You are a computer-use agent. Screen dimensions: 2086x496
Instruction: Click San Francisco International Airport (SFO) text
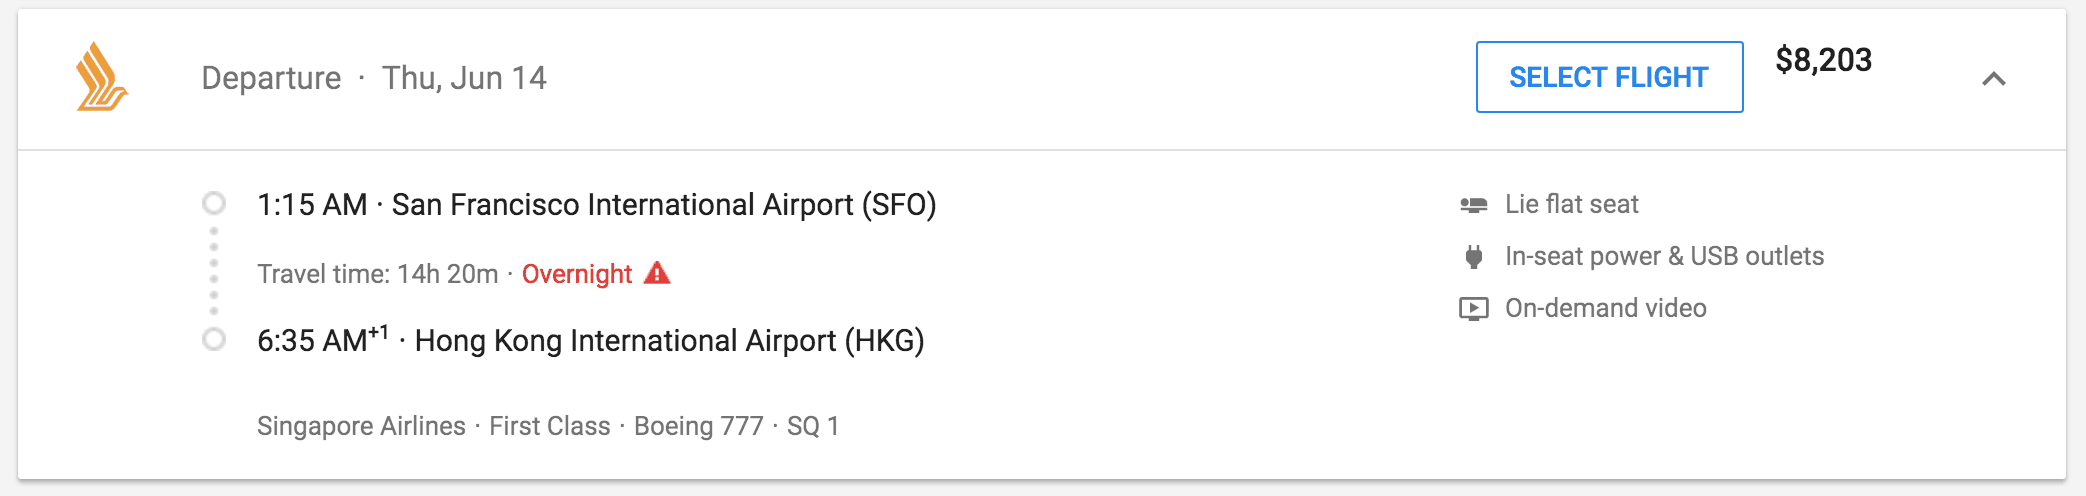664,205
